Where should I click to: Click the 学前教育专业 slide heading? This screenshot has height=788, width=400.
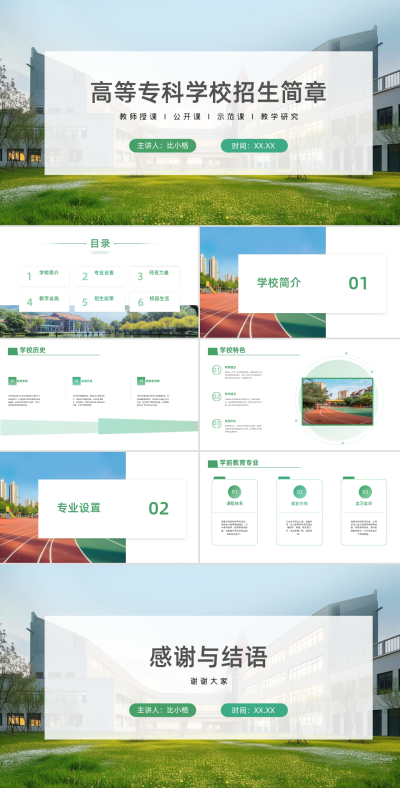point(239,463)
